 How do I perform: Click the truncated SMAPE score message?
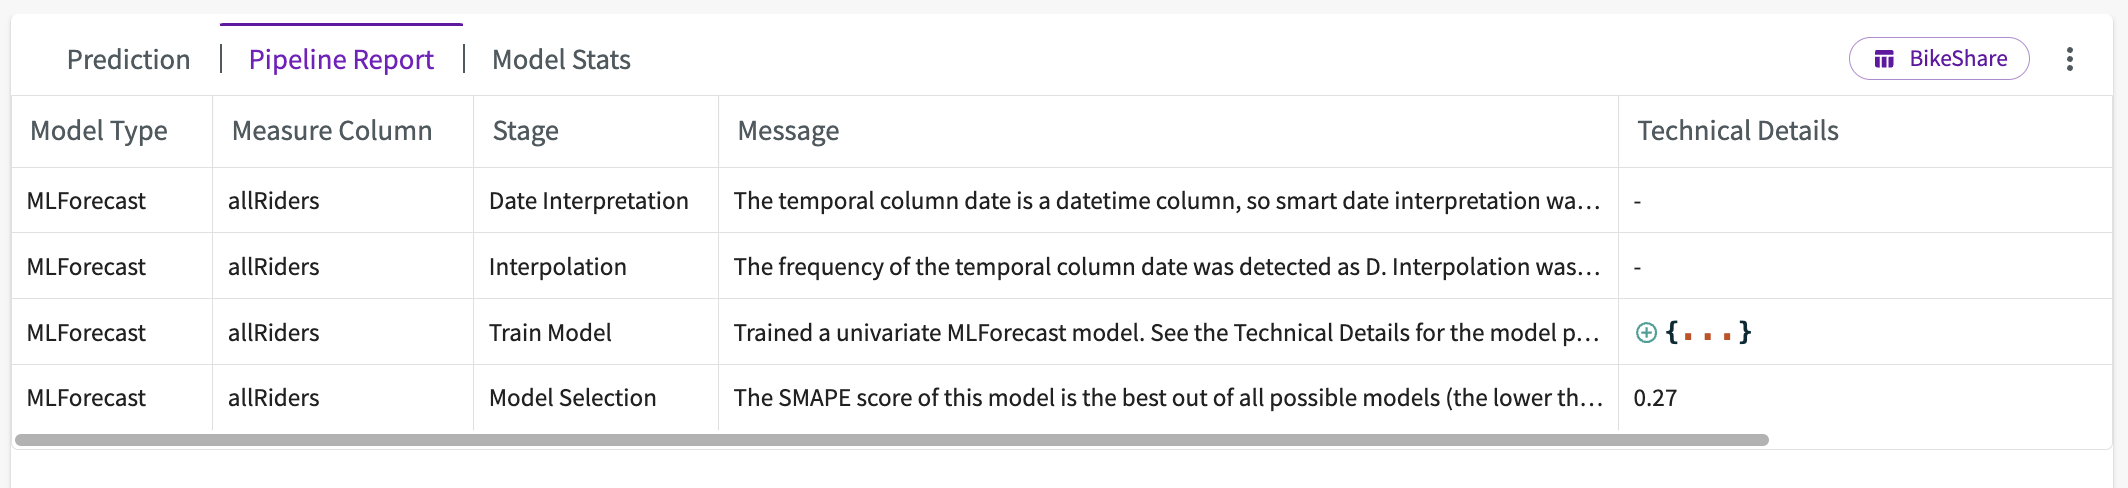tap(1168, 398)
